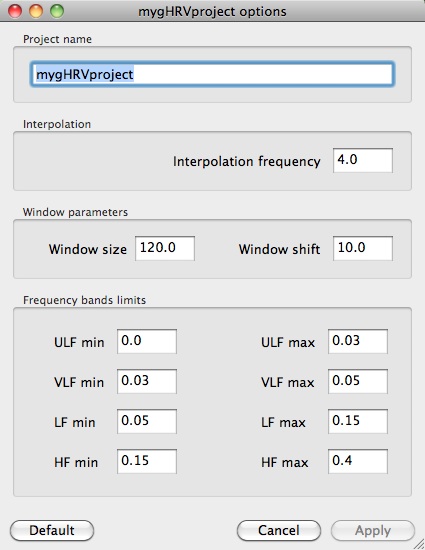Focus the HF max input field
Viewport: 425px width, 550px height.
coord(358,461)
